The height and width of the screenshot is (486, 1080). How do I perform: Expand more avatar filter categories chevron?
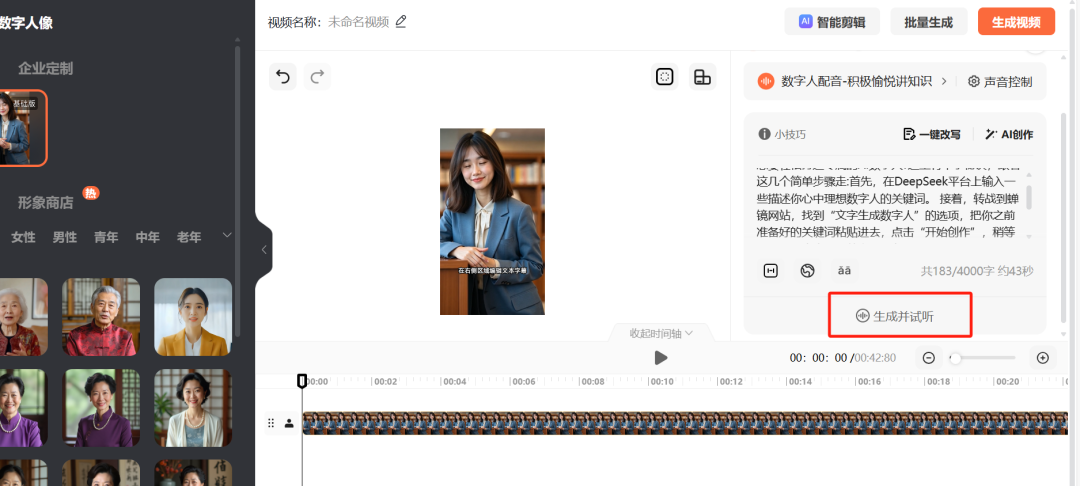227,235
